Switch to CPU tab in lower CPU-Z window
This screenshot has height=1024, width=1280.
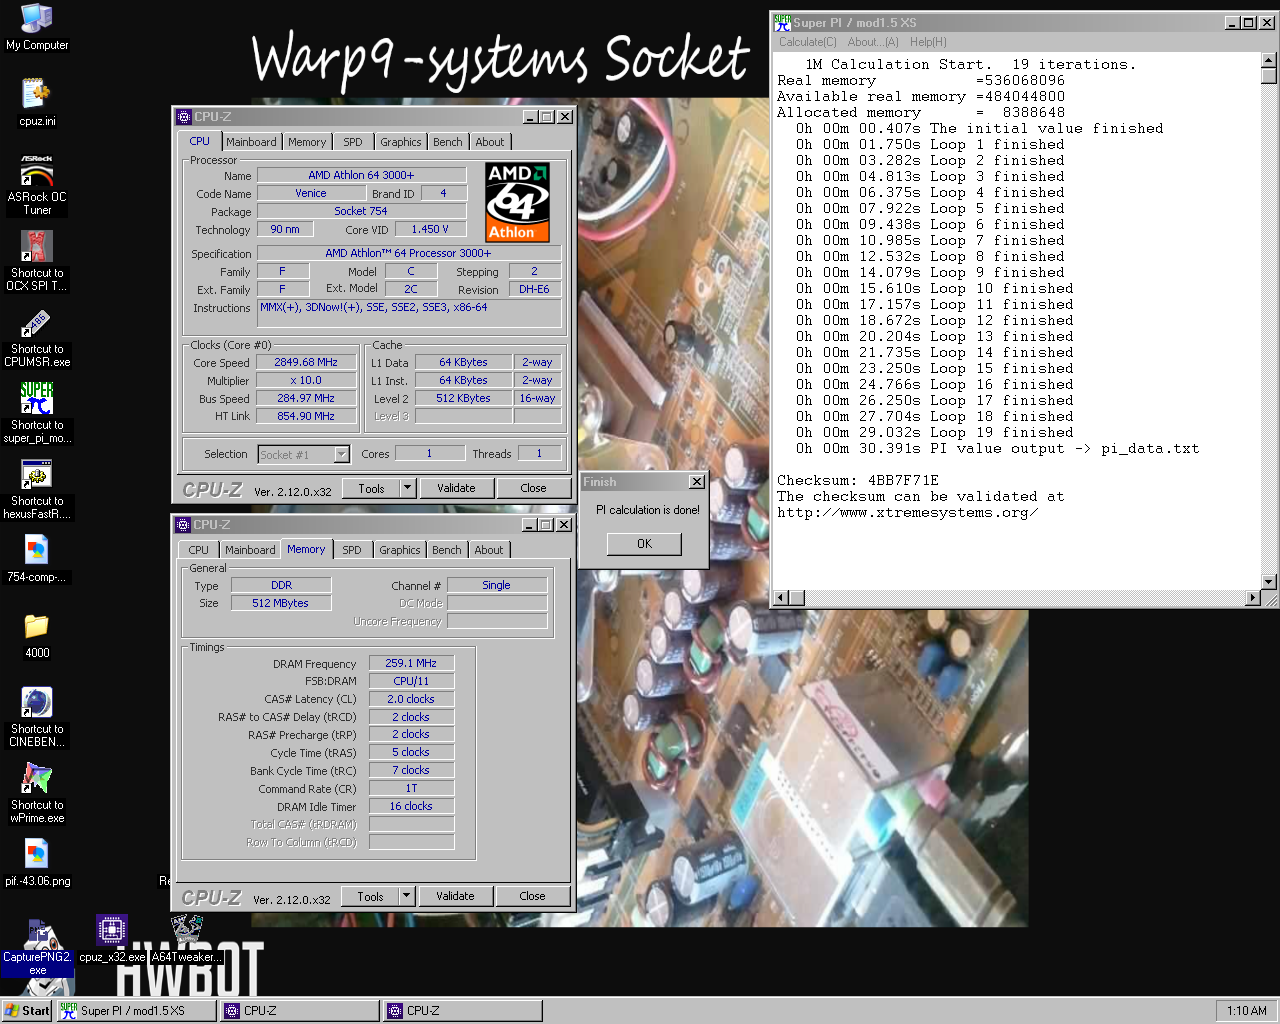point(199,550)
